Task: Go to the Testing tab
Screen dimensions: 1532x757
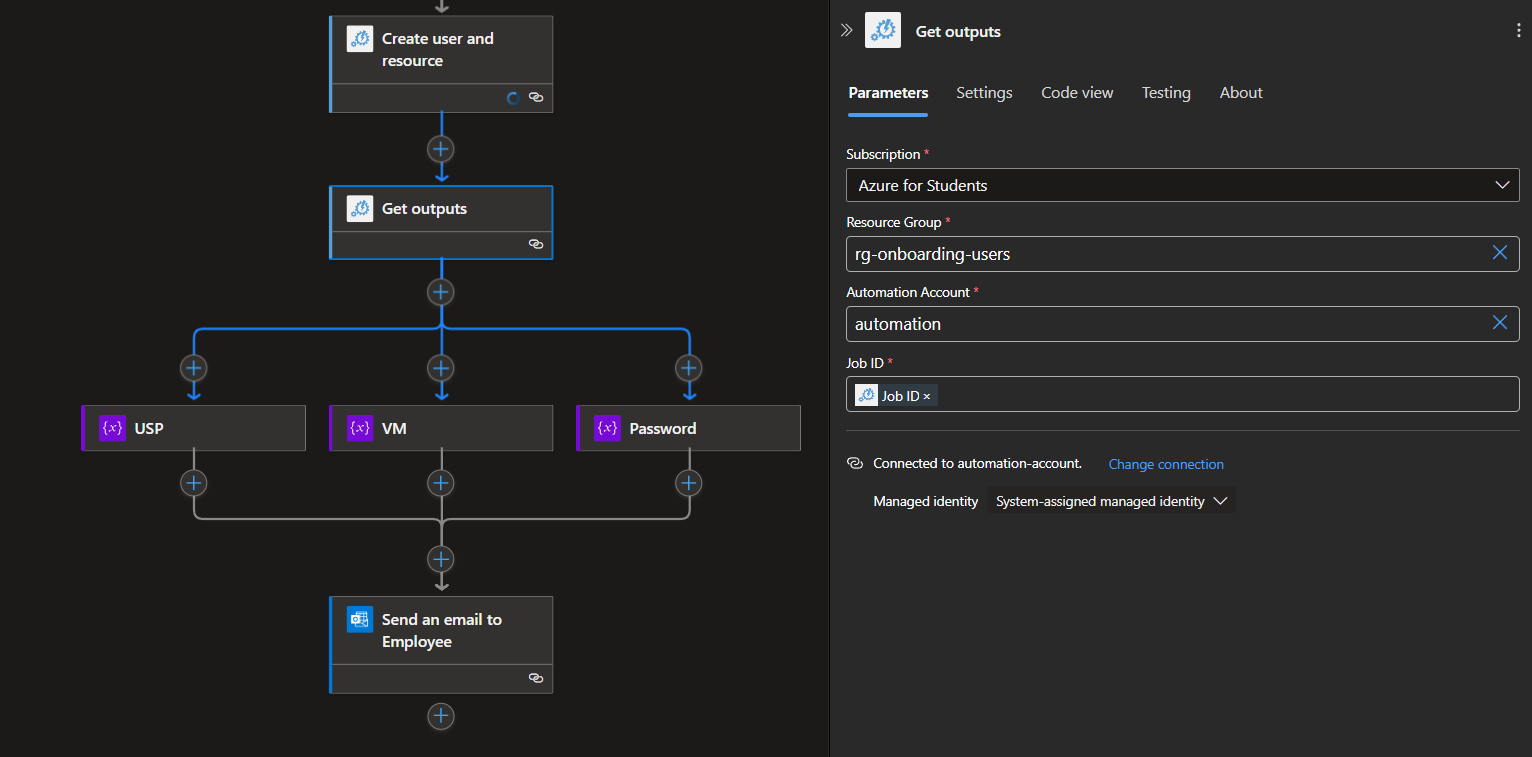Action: [1166, 93]
